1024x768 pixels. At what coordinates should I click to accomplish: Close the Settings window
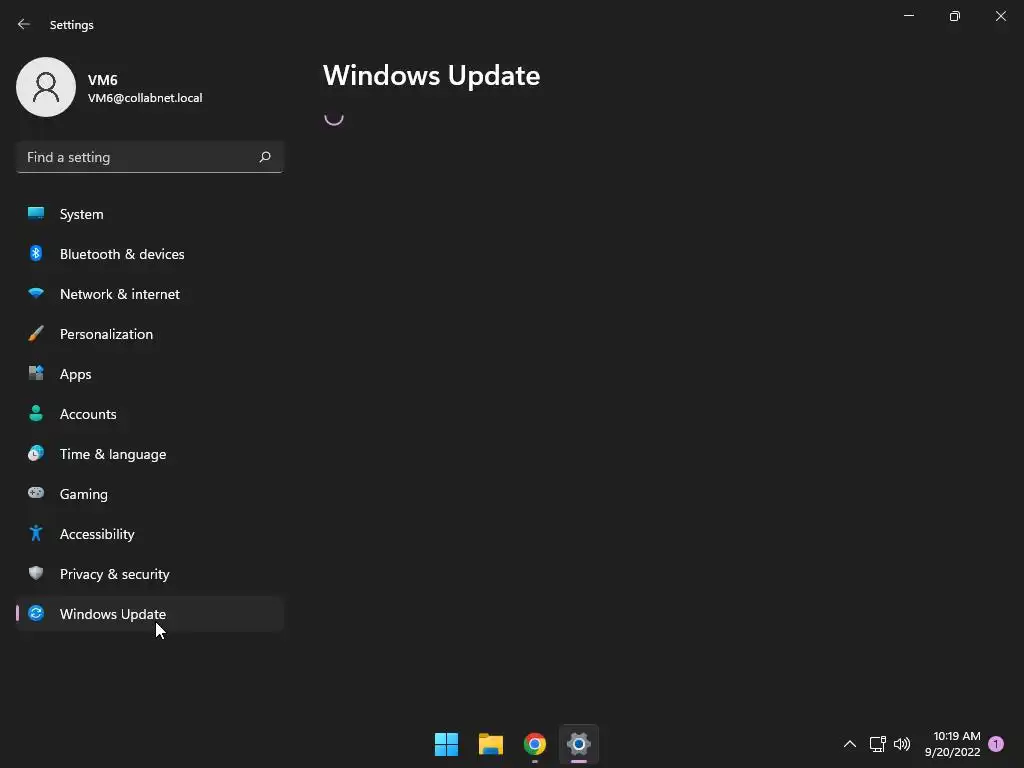pos(1000,16)
